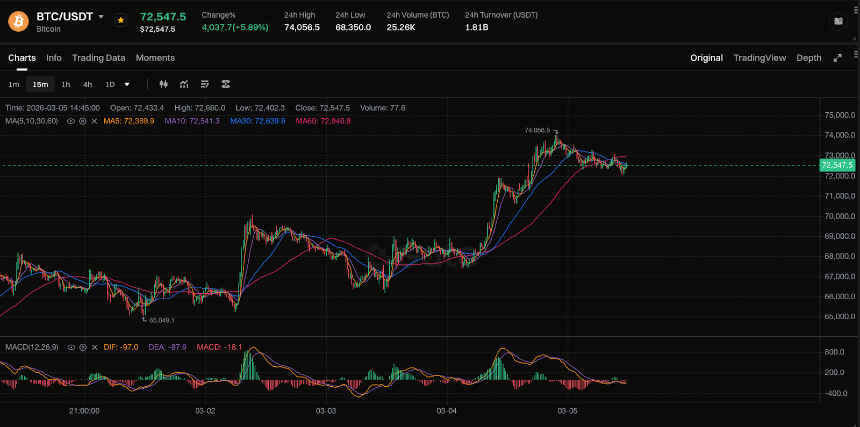Open the Info tab
Viewport: 860px width, 427px height.
click(54, 58)
